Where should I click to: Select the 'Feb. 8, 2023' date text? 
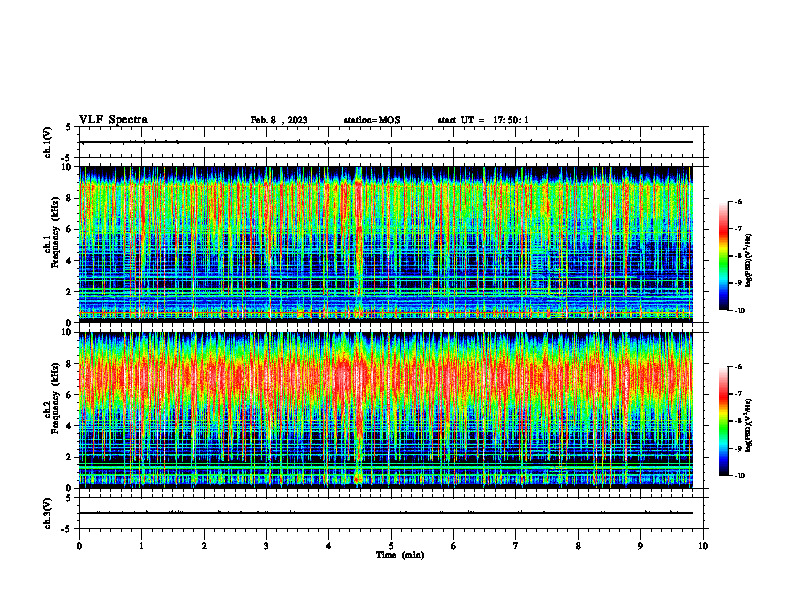coord(279,120)
